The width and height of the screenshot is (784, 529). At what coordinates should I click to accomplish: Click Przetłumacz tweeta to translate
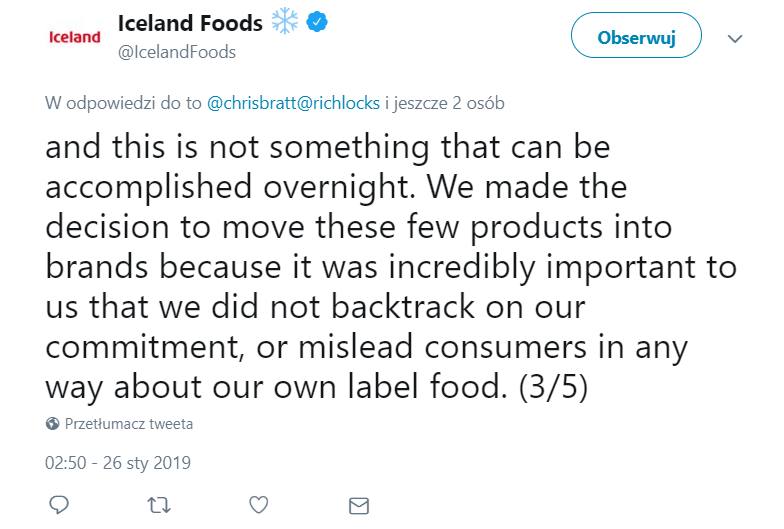pyautogui.click(x=129, y=424)
